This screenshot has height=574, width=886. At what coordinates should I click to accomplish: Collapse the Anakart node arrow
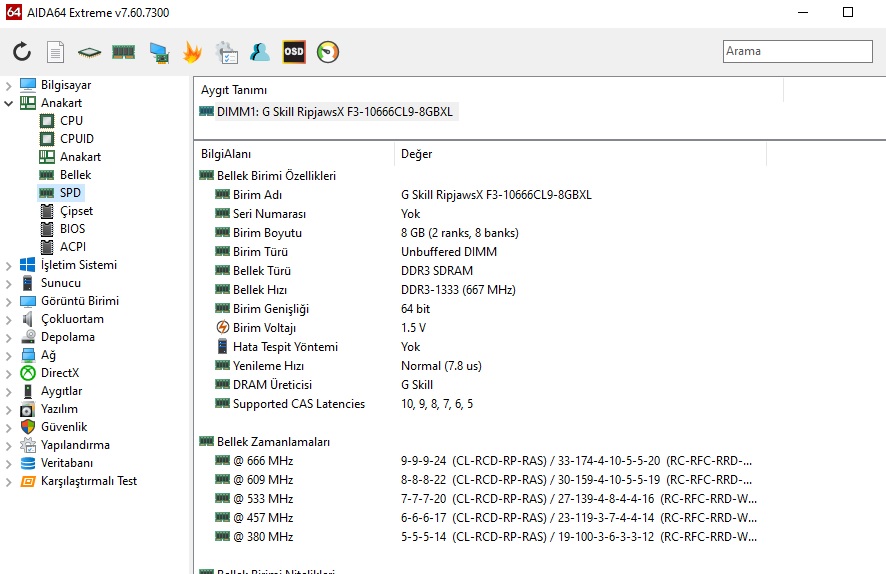(8, 103)
